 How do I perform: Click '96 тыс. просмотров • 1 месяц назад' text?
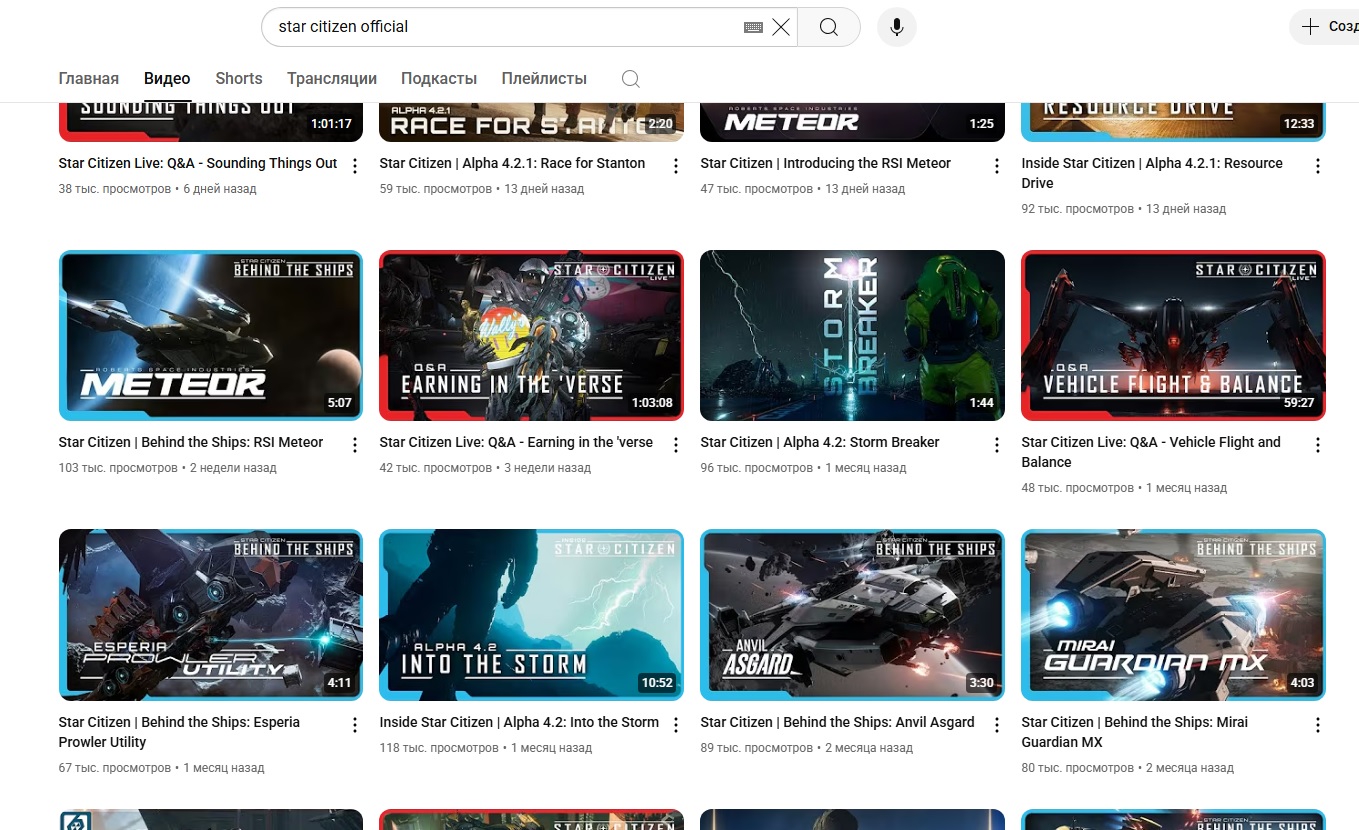(x=804, y=468)
